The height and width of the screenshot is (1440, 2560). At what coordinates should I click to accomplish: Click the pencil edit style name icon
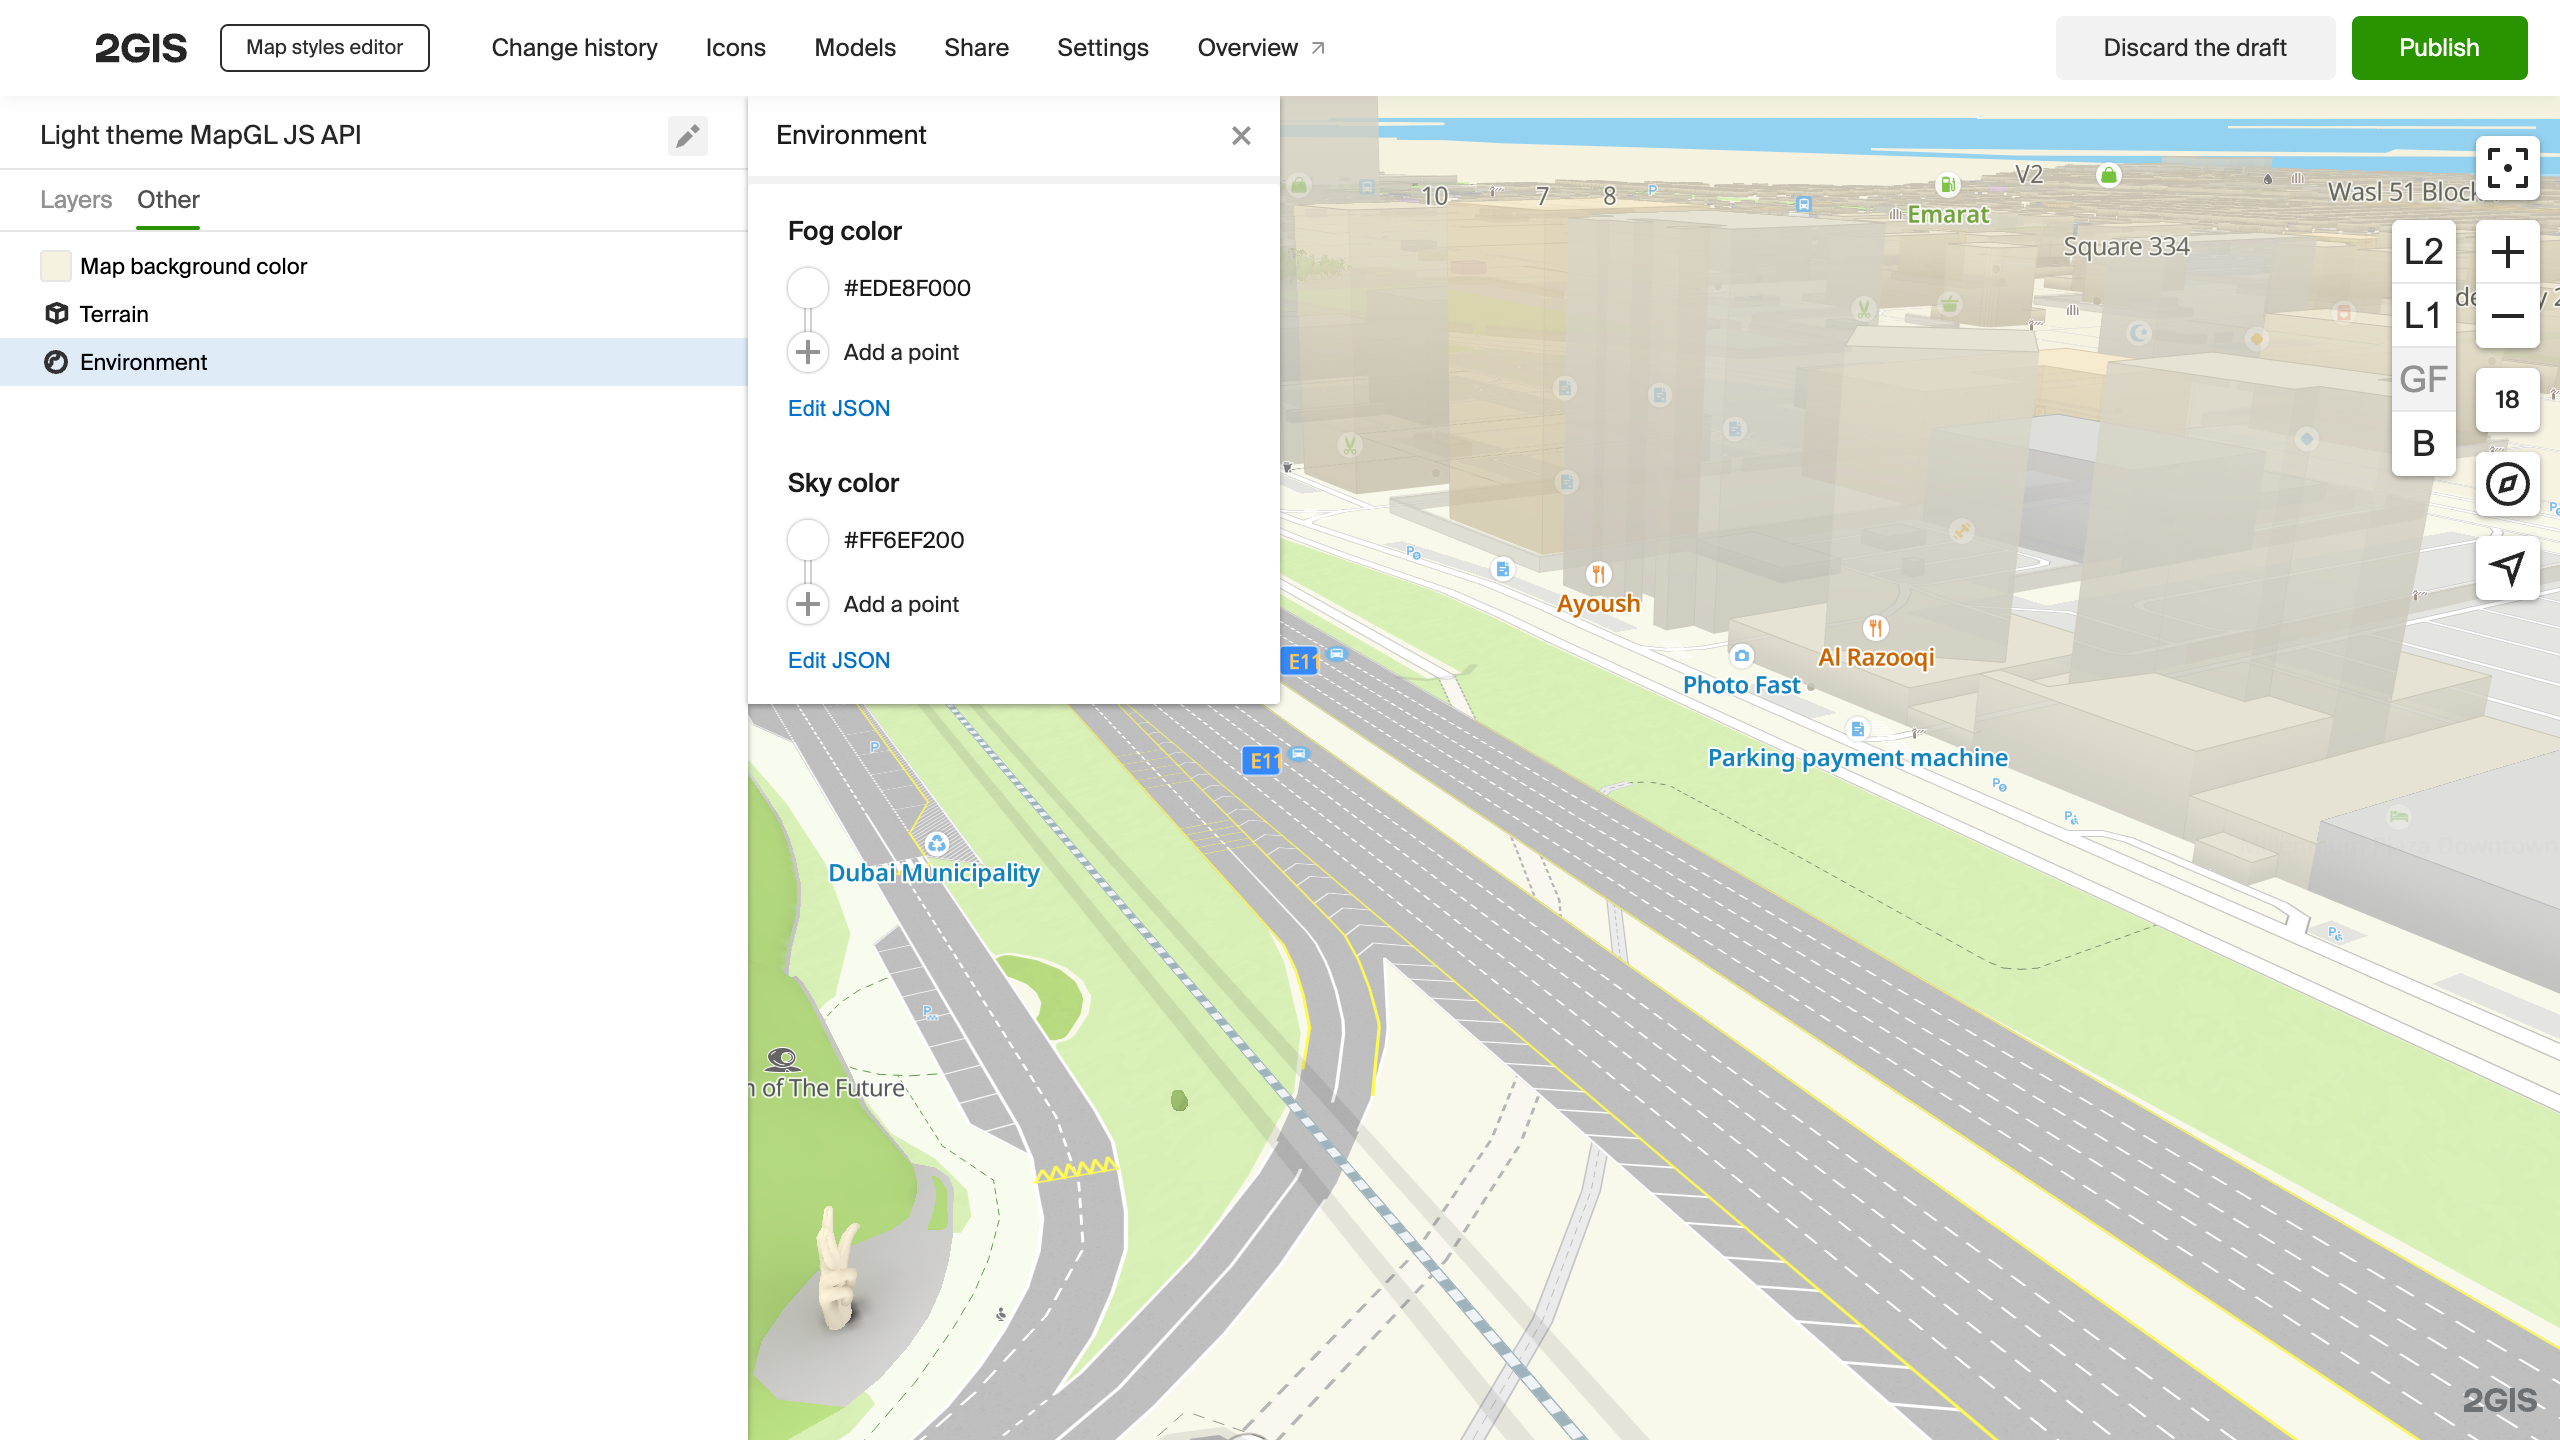coord(687,135)
